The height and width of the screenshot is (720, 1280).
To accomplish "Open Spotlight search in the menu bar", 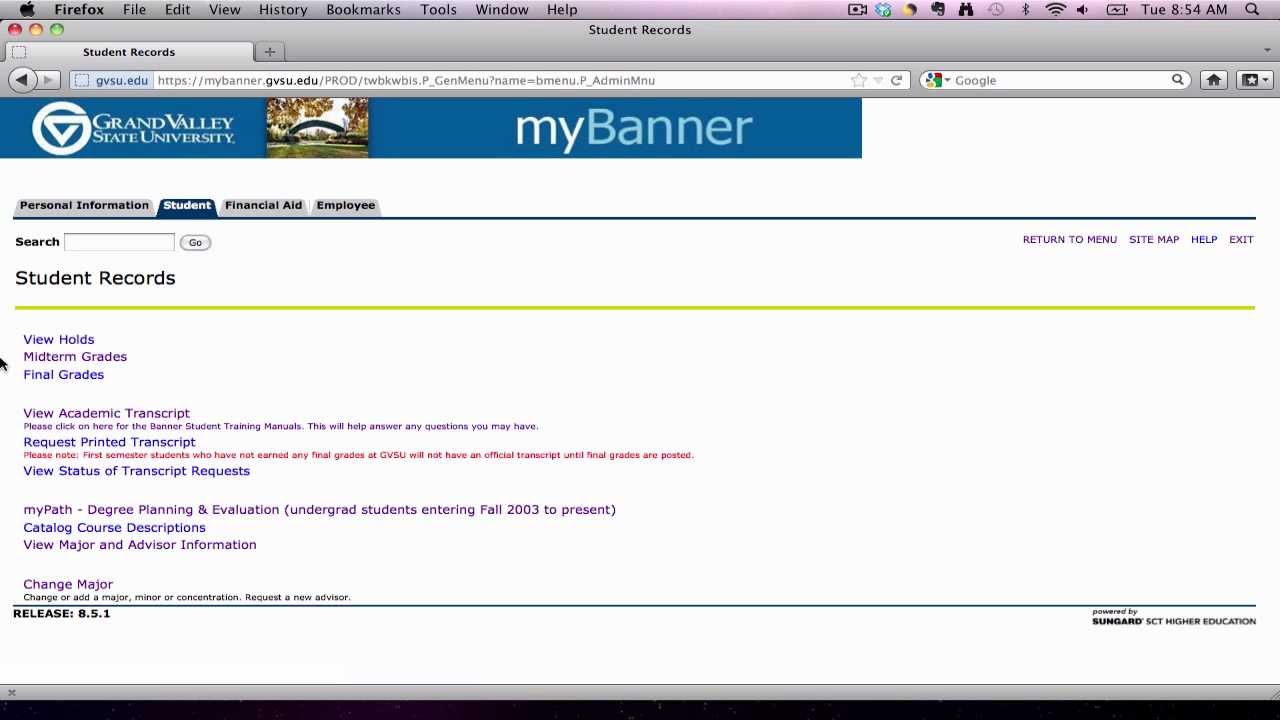I will pos(1252,9).
